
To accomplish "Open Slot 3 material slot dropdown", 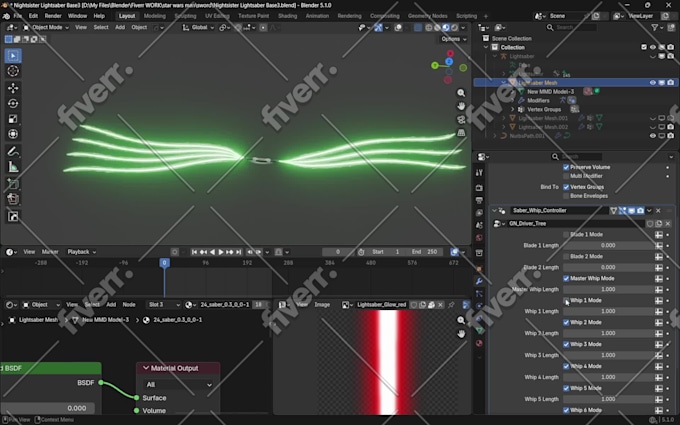I will [x=164, y=305].
